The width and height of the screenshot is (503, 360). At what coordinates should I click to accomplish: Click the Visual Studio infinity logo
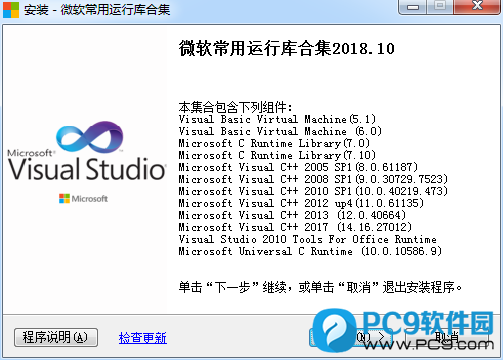tap(90, 136)
